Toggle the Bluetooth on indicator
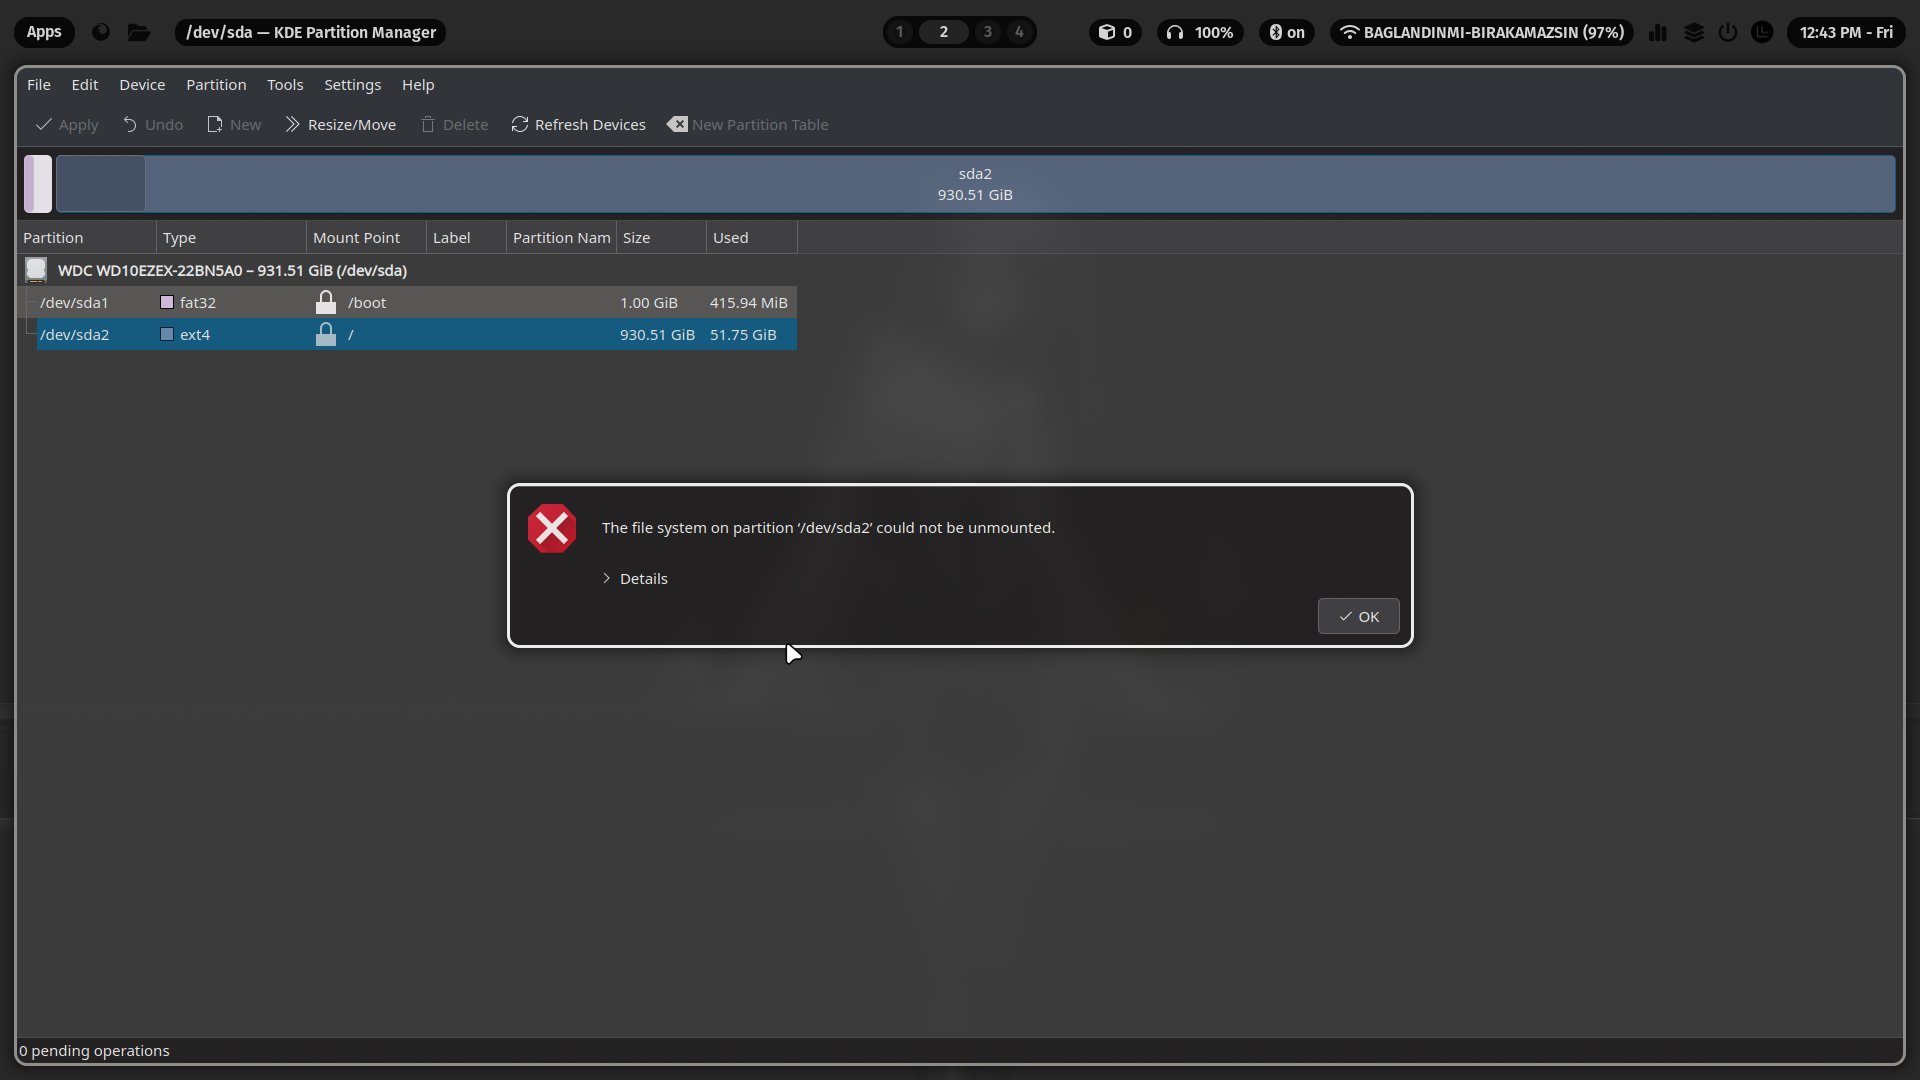This screenshot has height=1080, width=1920. tap(1286, 32)
